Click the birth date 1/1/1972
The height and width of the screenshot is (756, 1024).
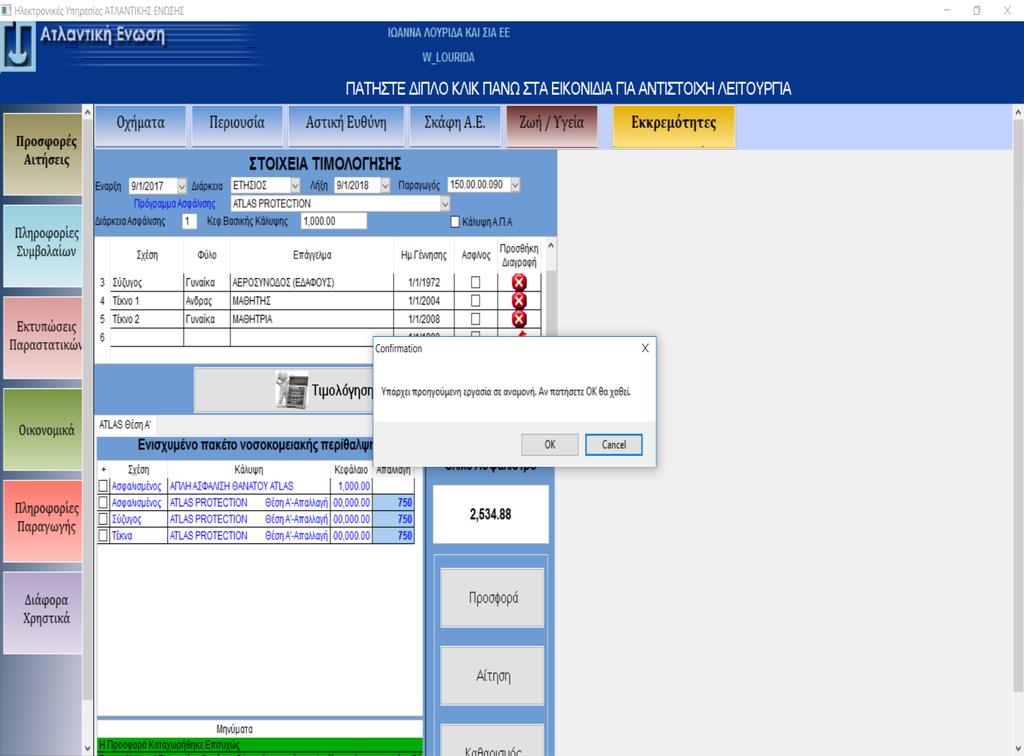[424, 282]
